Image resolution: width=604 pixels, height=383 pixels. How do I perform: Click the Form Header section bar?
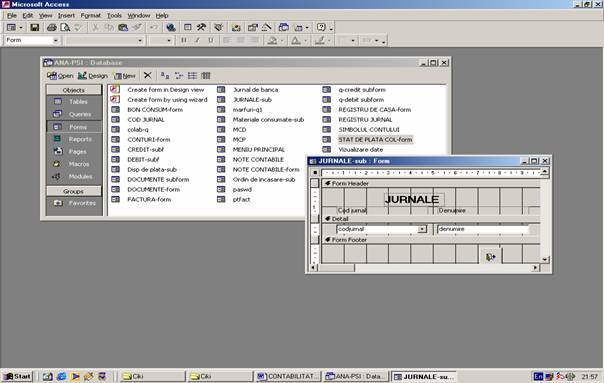coord(431,183)
